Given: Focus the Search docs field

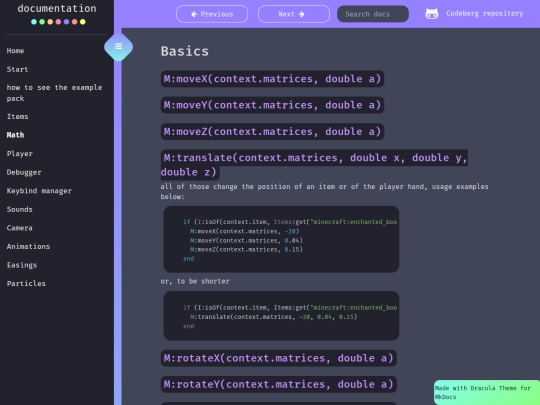Looking at the screenshot, I should (373, 14).
